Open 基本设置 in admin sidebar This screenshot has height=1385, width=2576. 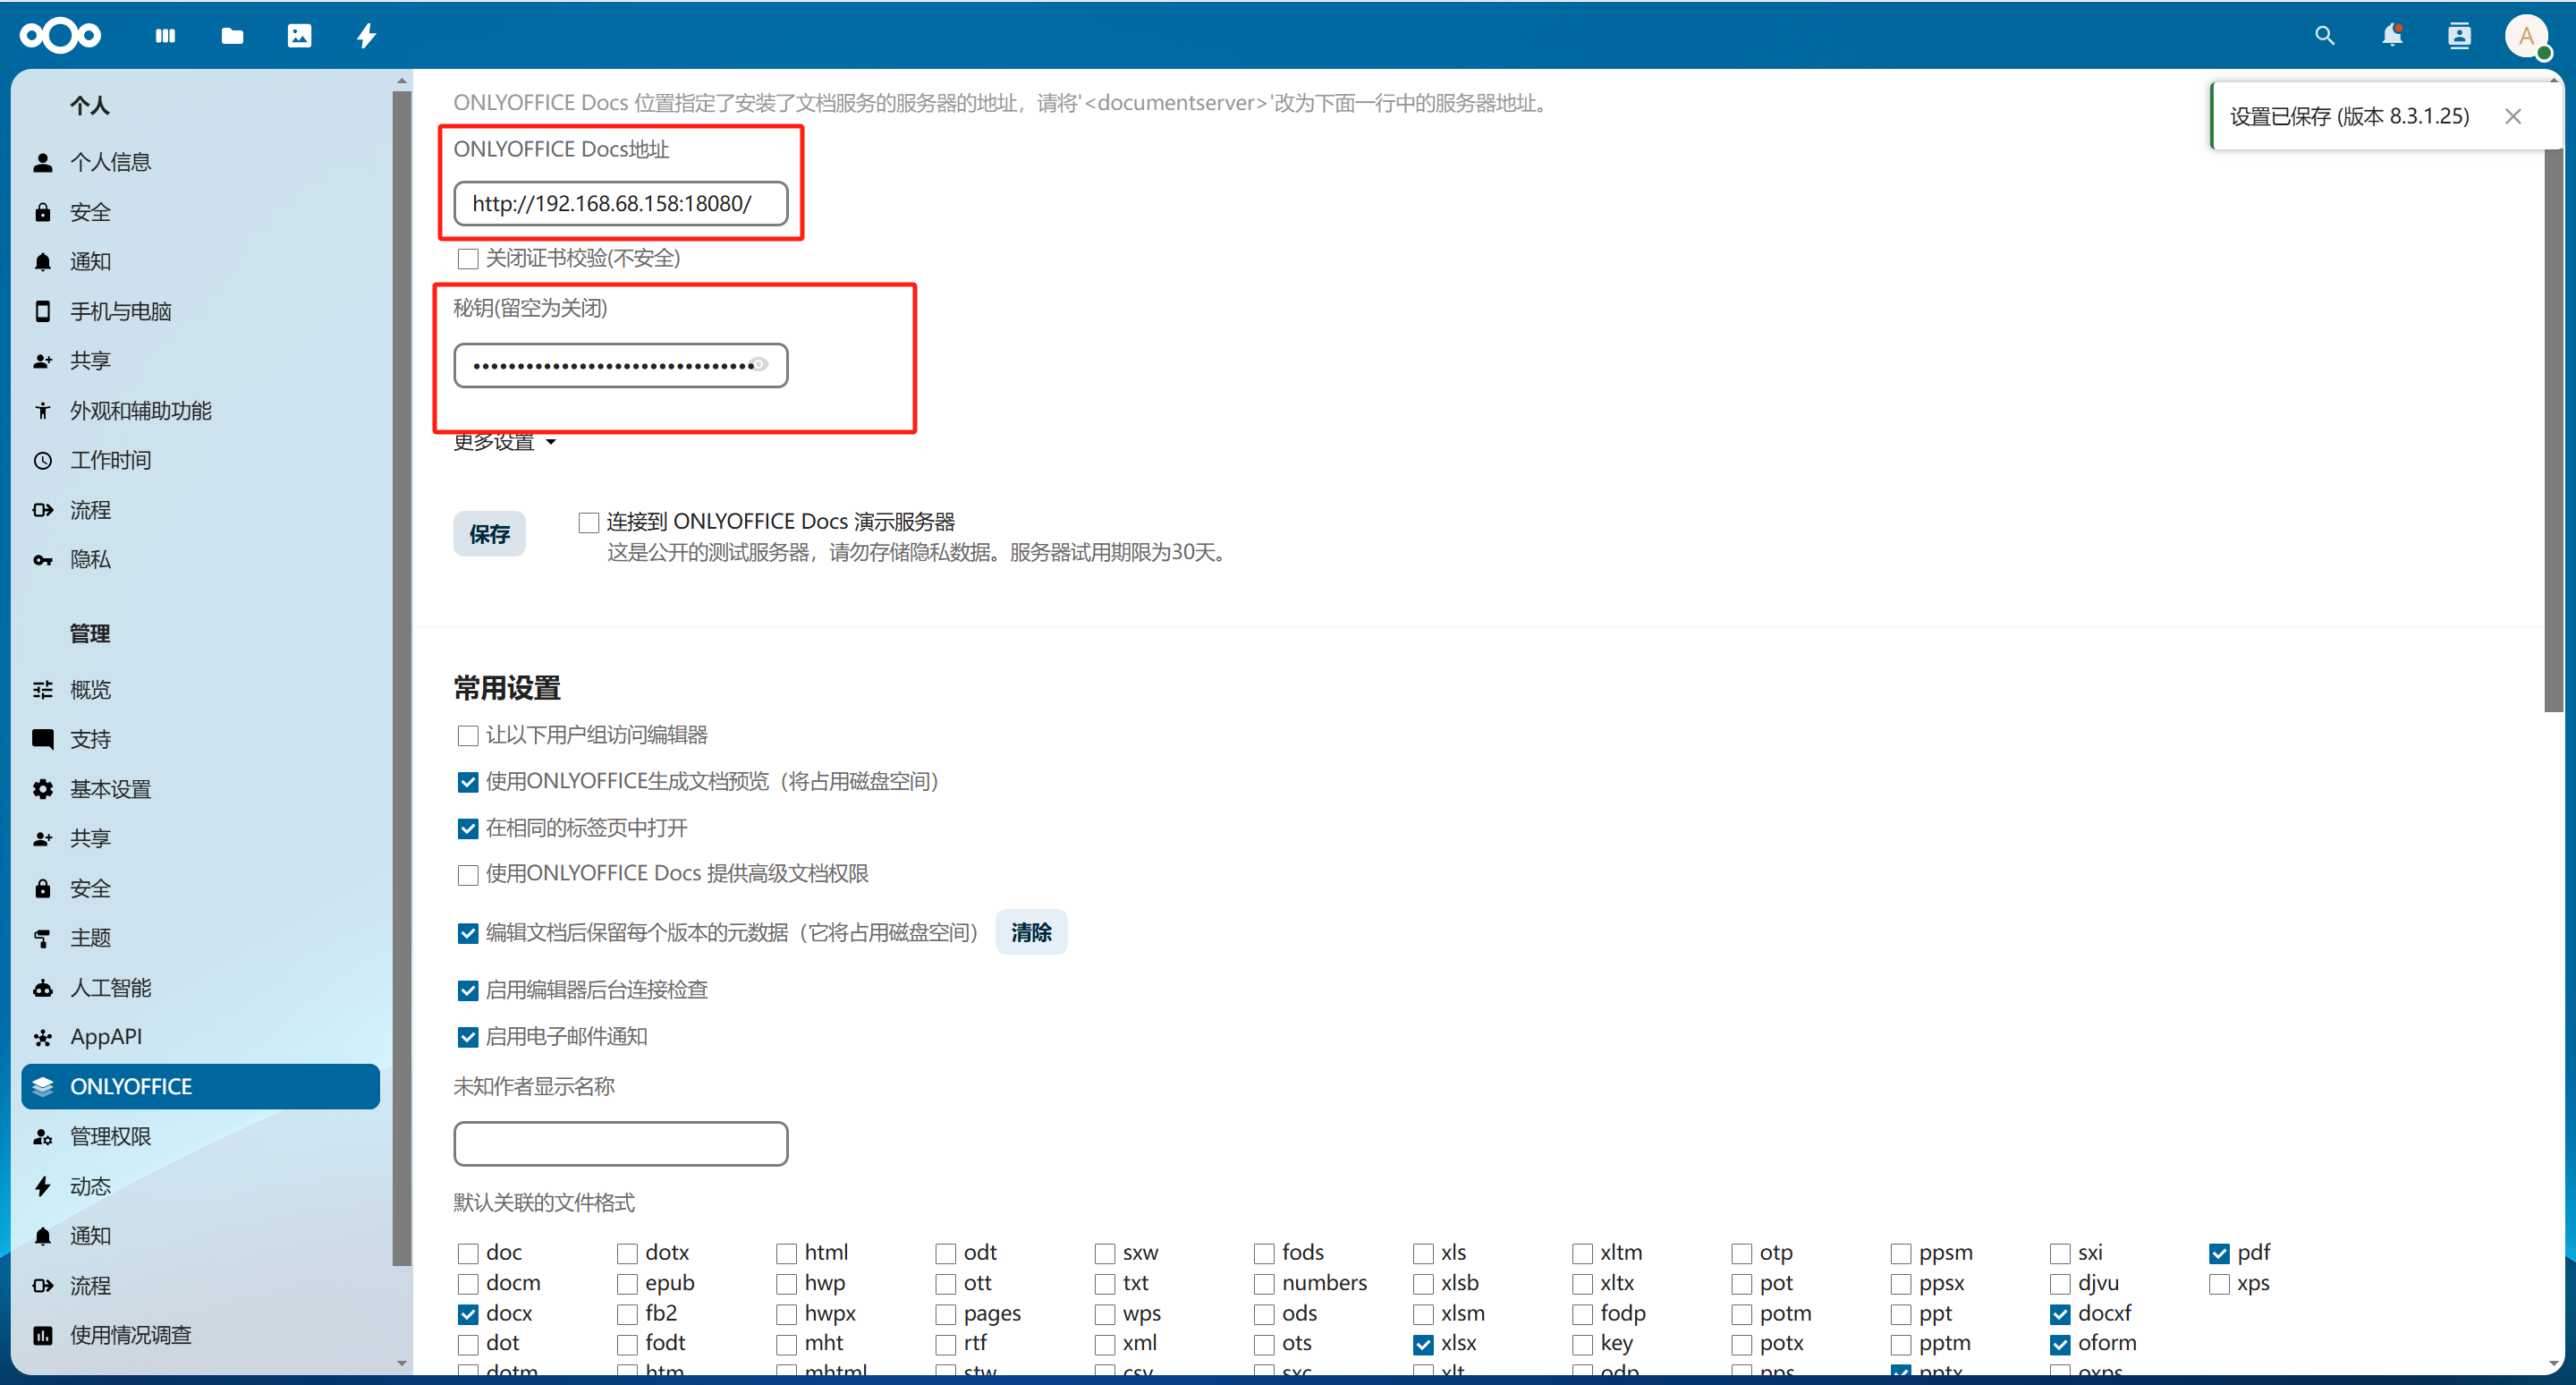(x=110, y=789)
